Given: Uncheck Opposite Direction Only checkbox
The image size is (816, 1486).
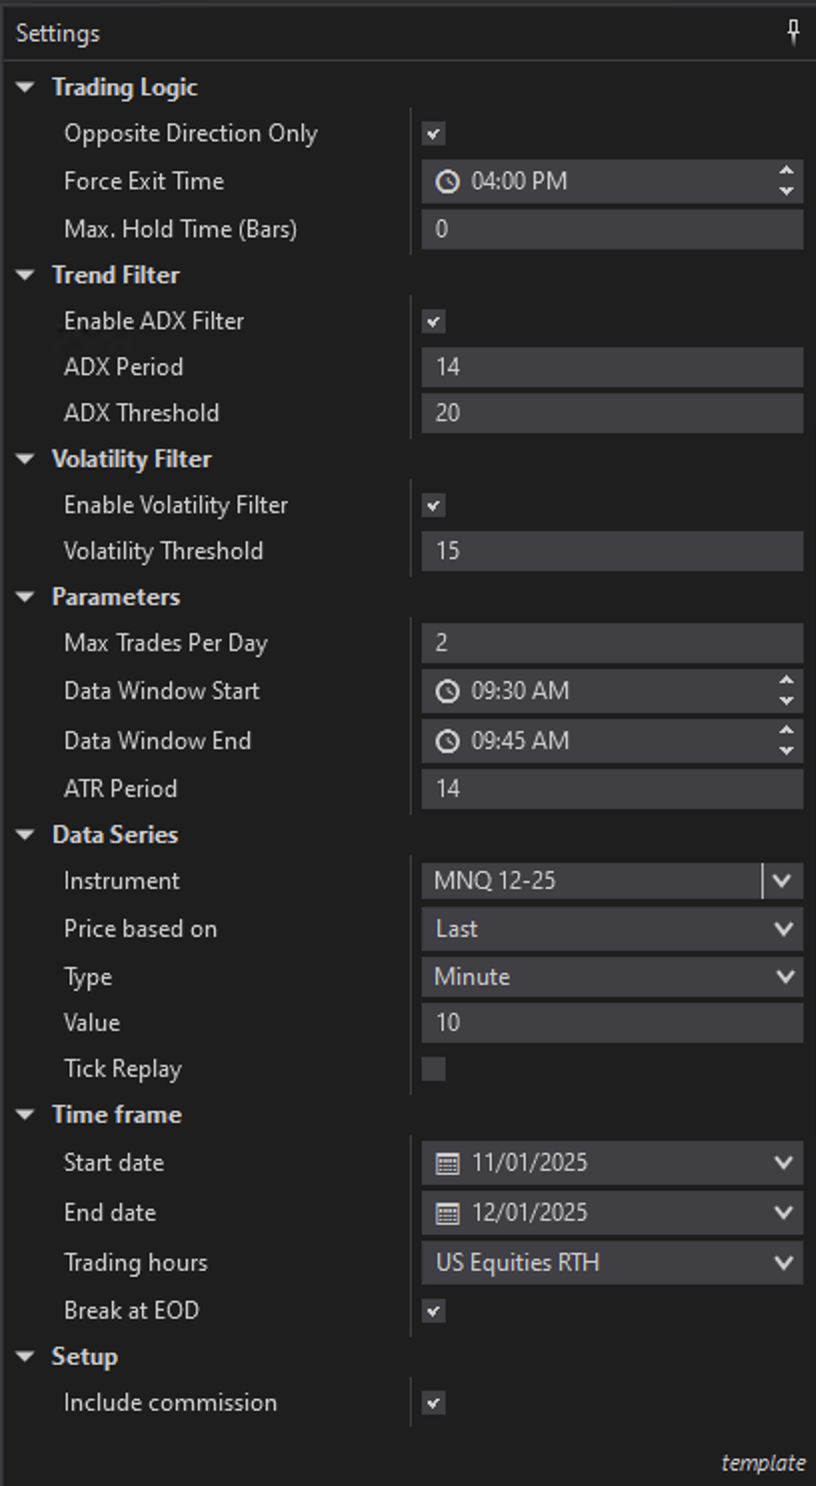Looking at the screenshot, I should (x=433, y=134).
